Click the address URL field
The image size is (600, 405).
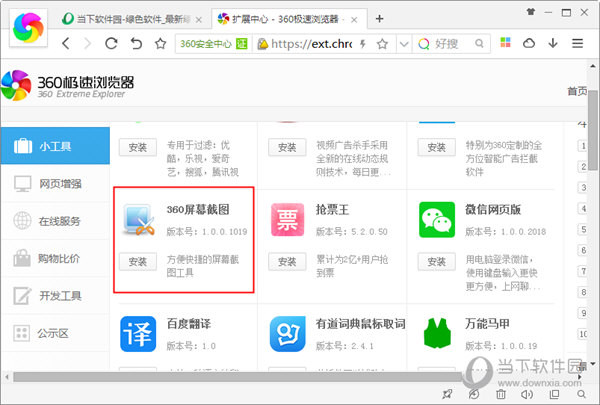click(311, 44)
